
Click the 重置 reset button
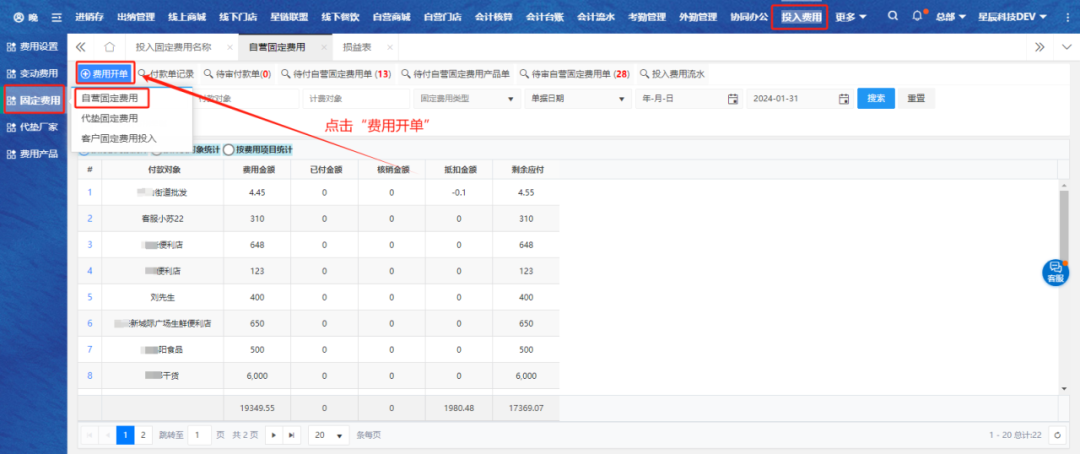tap(915, 98)
